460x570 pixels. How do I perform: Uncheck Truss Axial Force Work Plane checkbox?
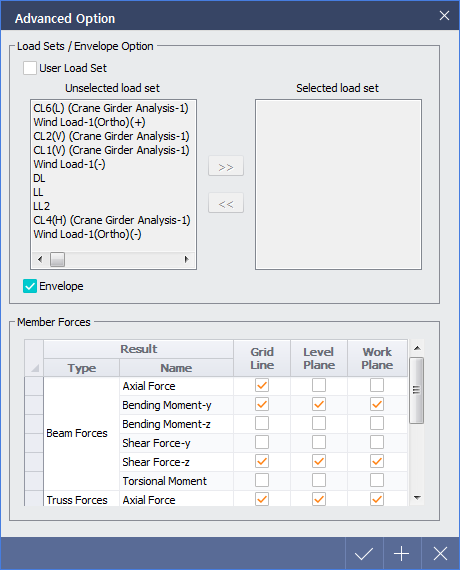pos(377,499)
